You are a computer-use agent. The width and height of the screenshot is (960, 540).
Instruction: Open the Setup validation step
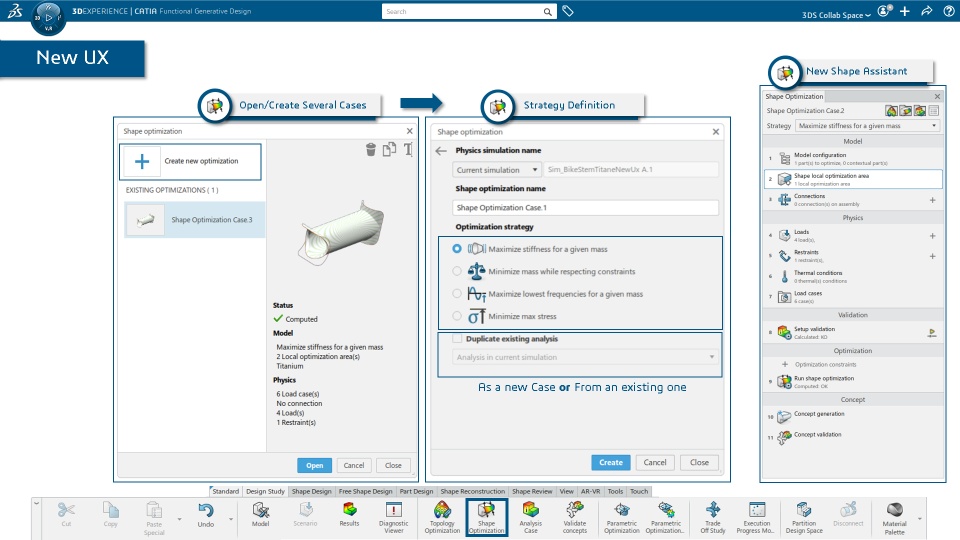click(x=853, y=332)
